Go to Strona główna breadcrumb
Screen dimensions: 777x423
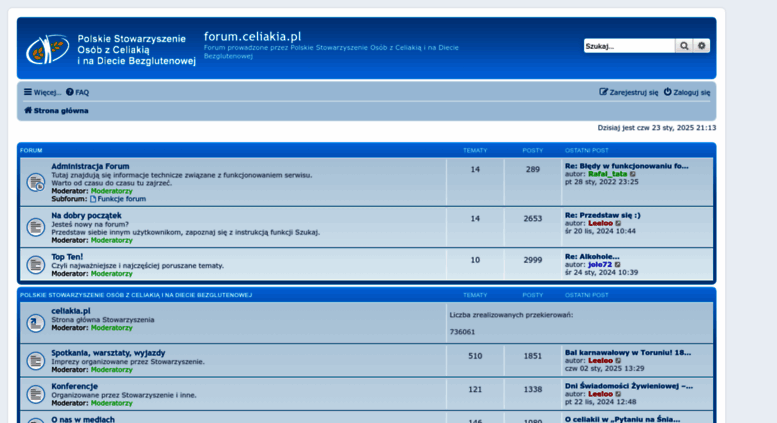(x=61, y=110)
